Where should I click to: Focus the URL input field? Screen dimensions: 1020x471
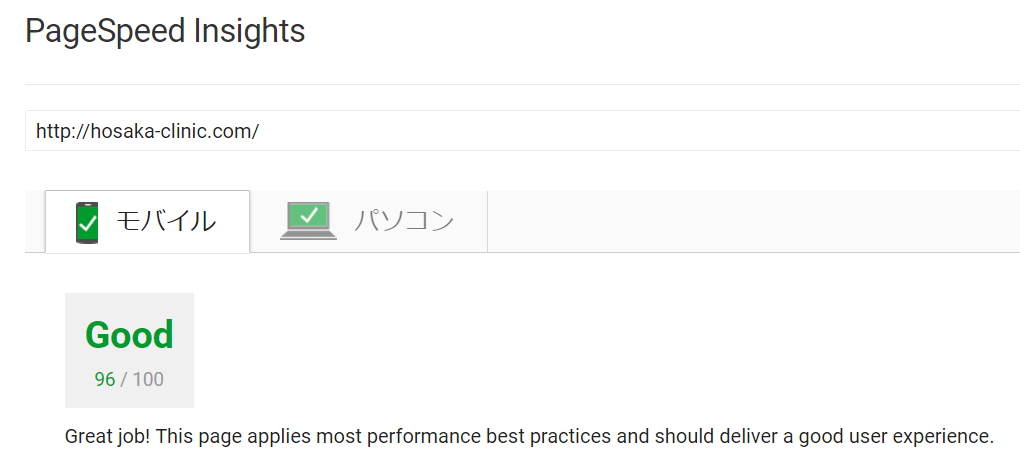click(x=522, y=131)
